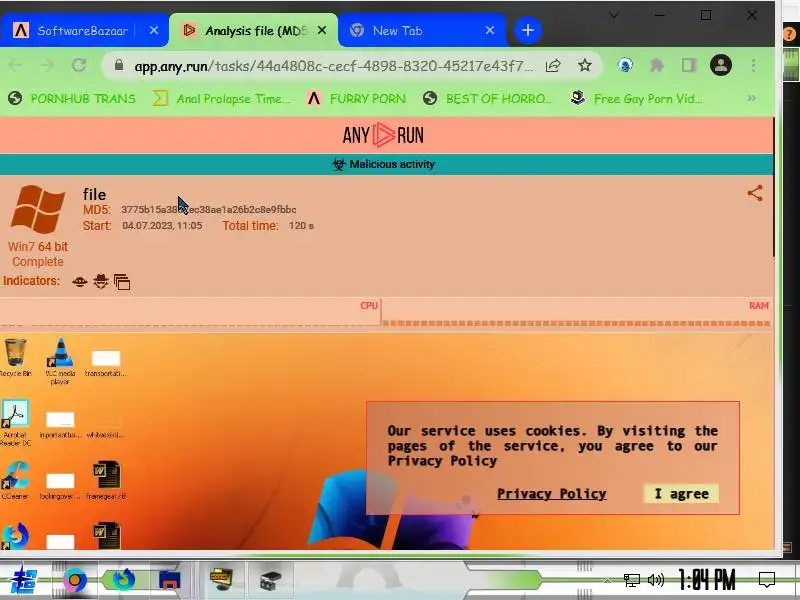The image size is (800, 600).
Task: Click the Malicious activity banner
Action: pos(386,164)
